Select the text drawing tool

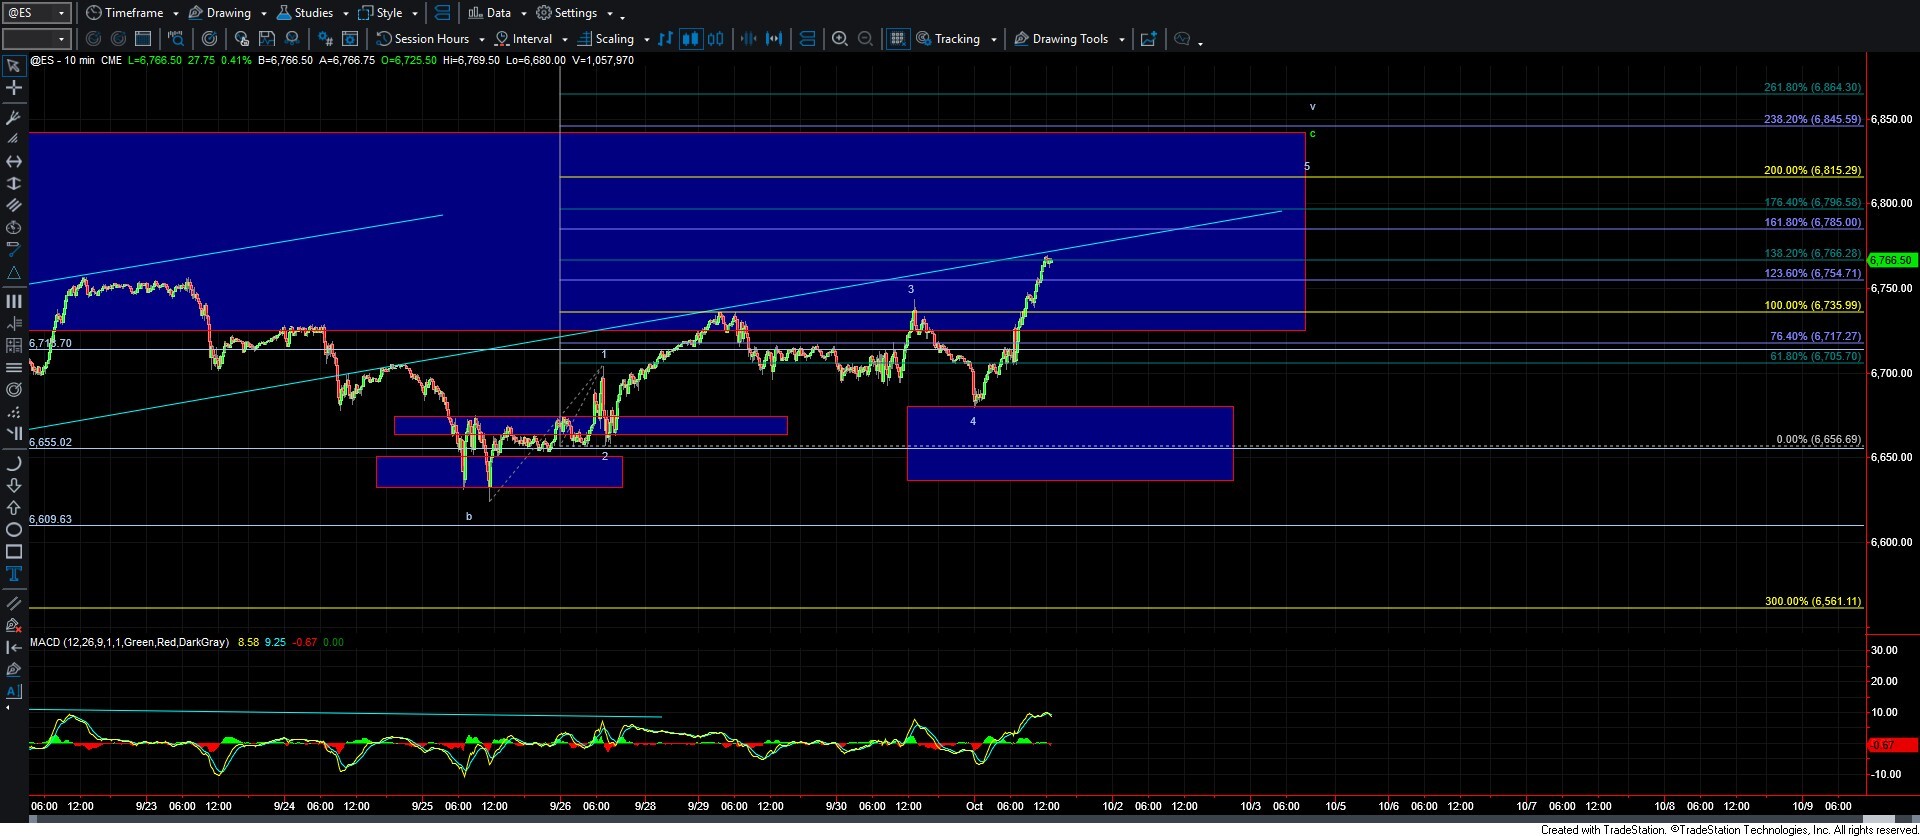14,574
